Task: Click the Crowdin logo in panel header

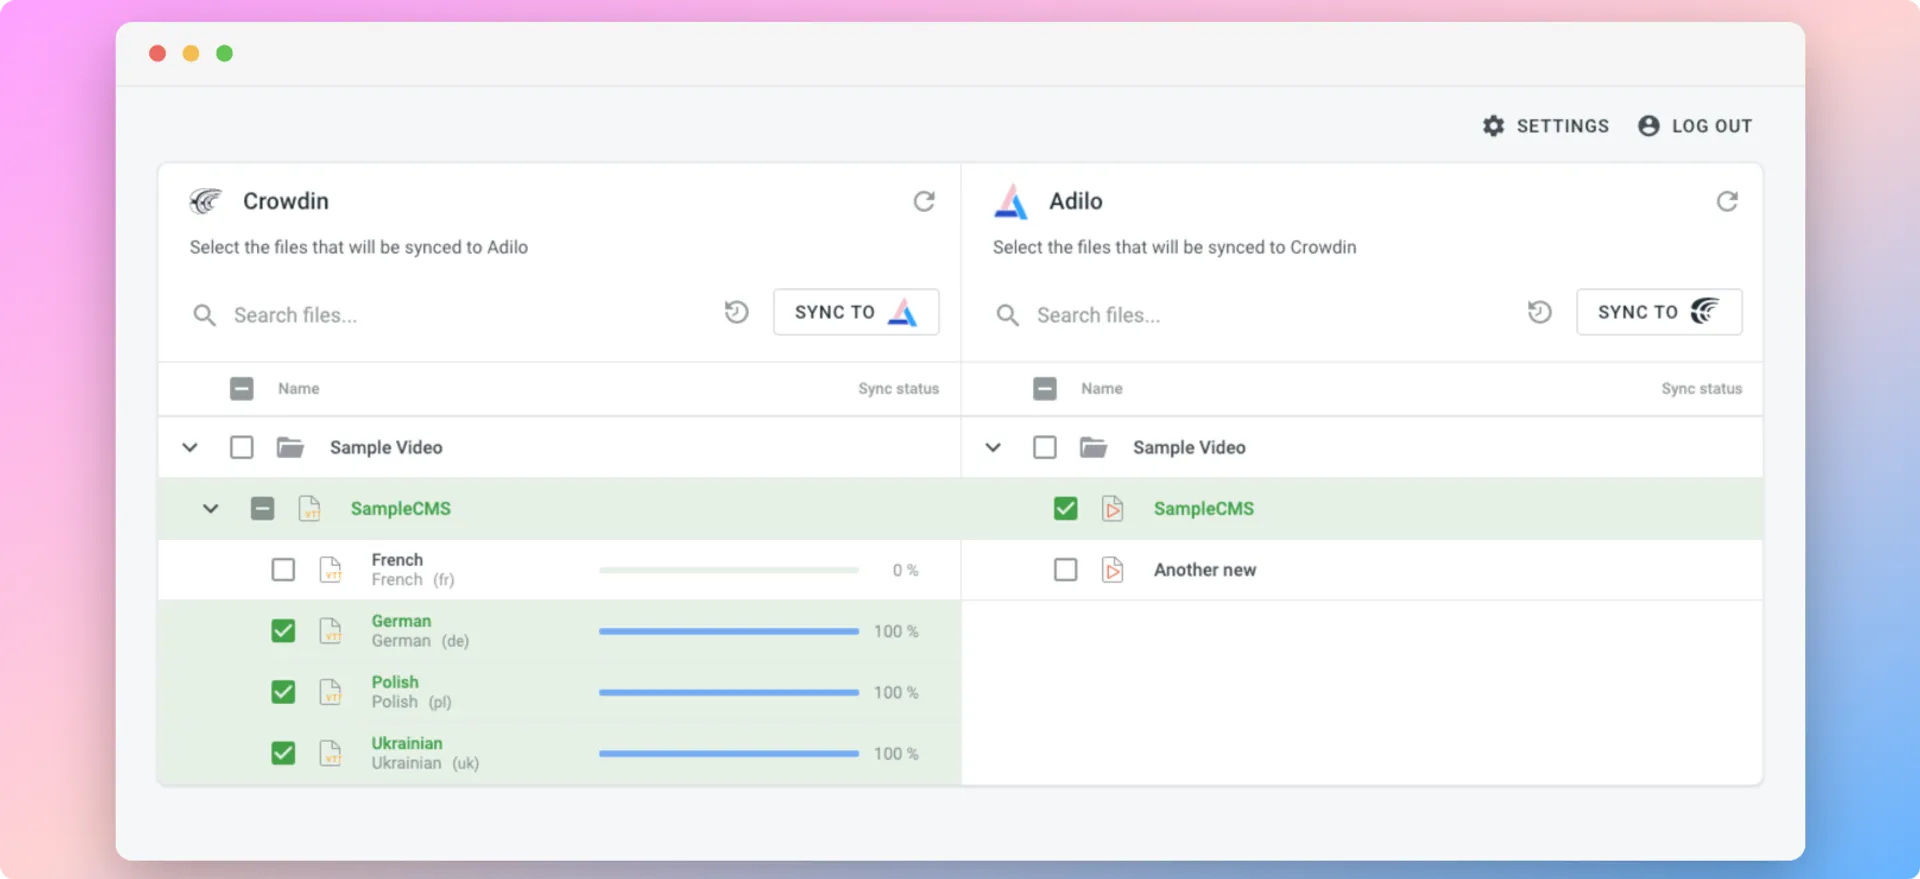Action: click(x=206, y=201)
